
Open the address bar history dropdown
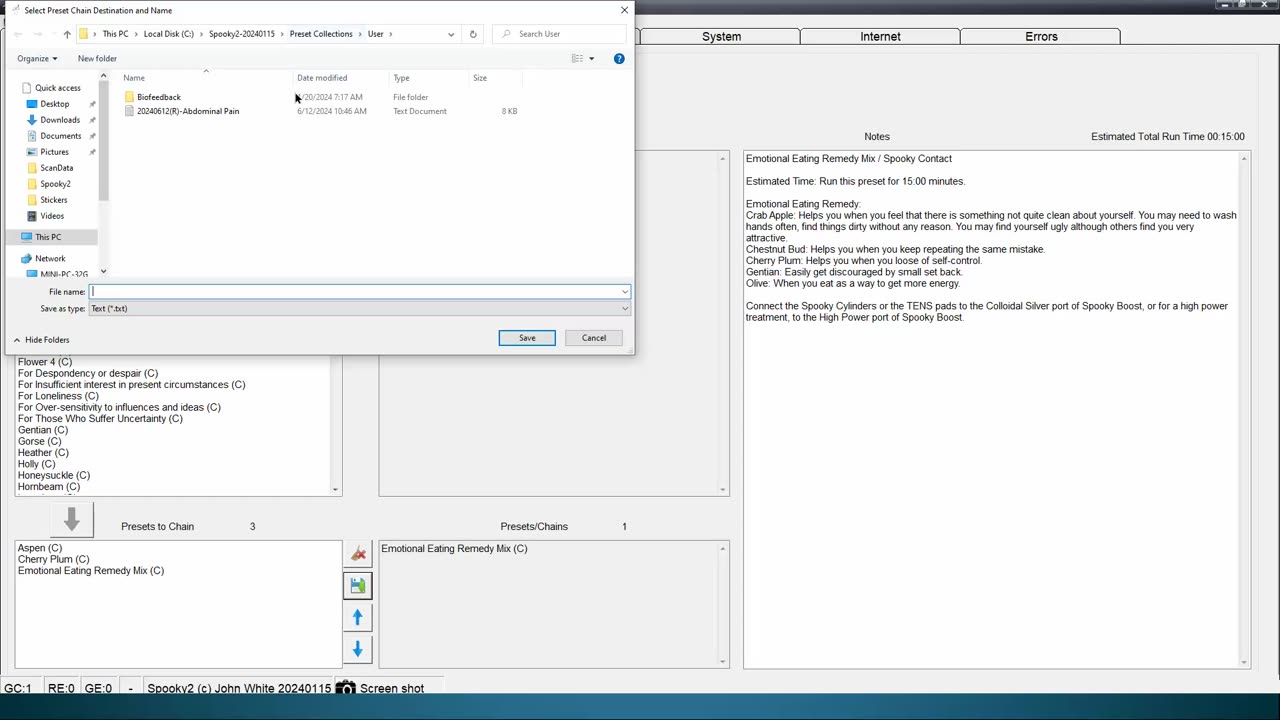[451, 34]
